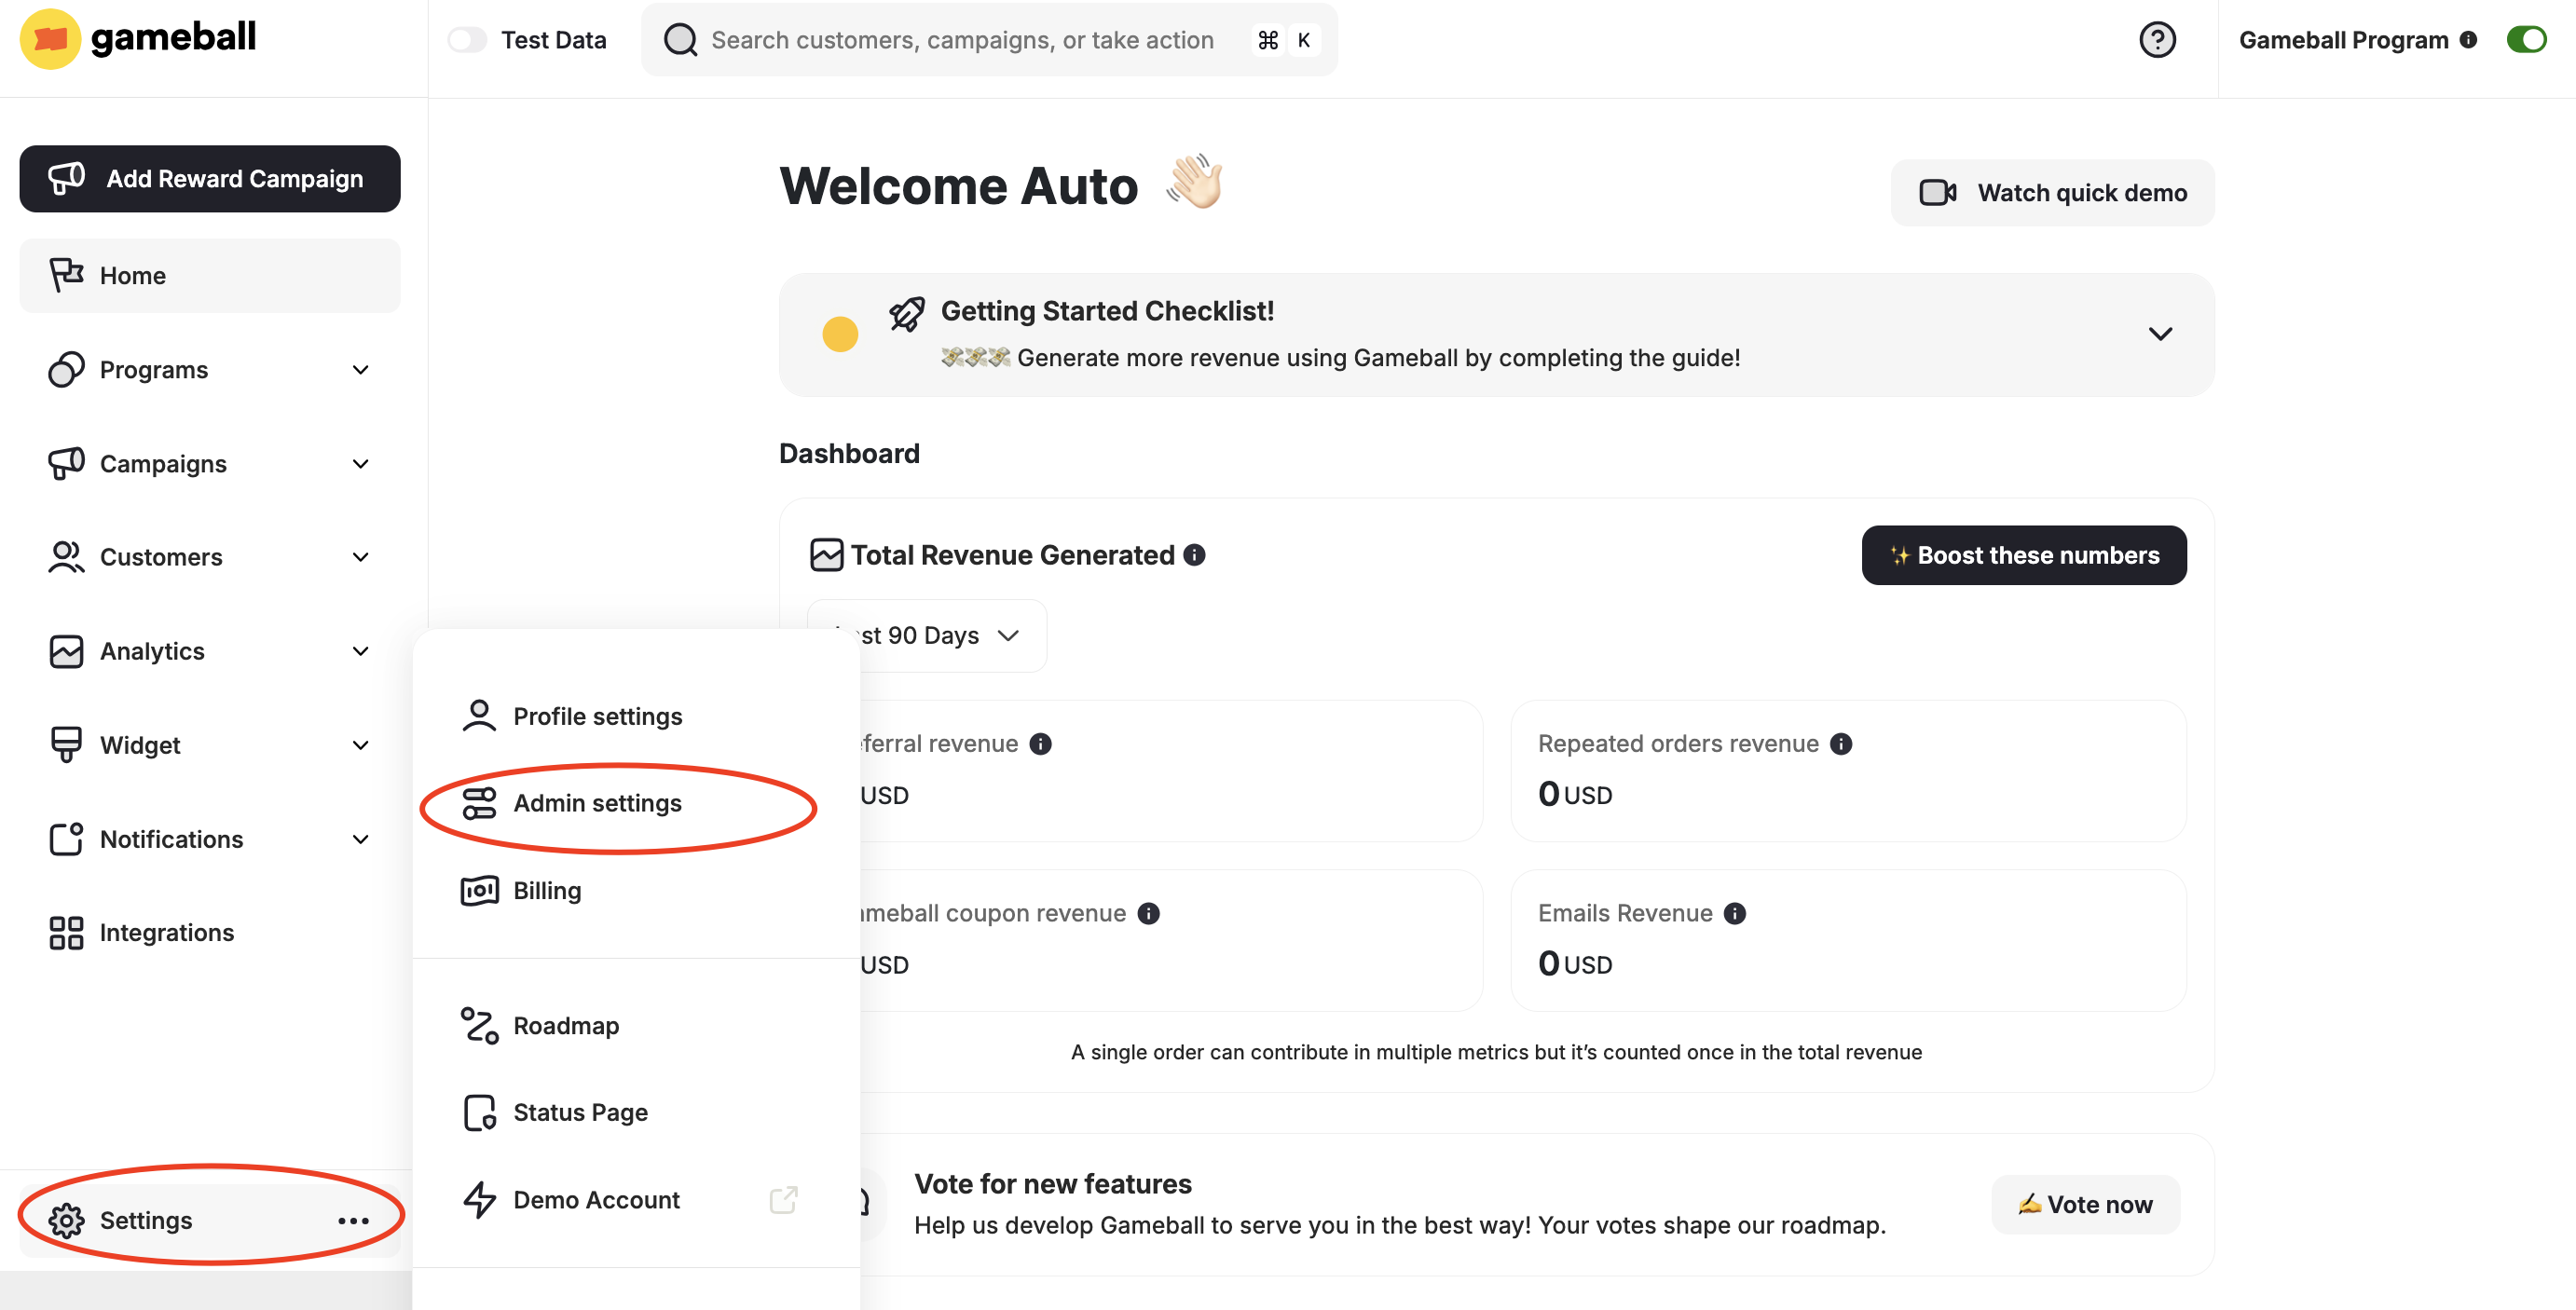Click the help question mark icon
Viewport: 2576px width, 1310px height.
tap(2156, 40)
